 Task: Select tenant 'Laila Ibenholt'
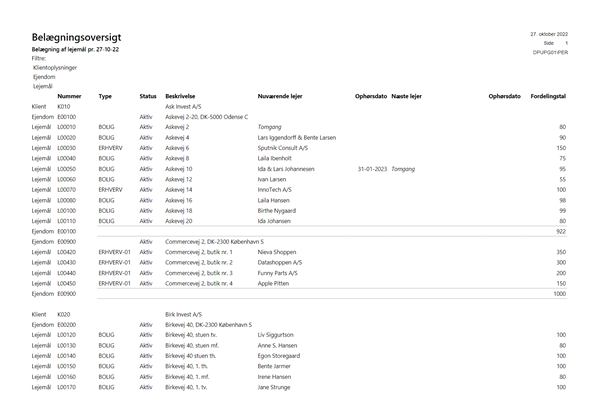[274, 158]
